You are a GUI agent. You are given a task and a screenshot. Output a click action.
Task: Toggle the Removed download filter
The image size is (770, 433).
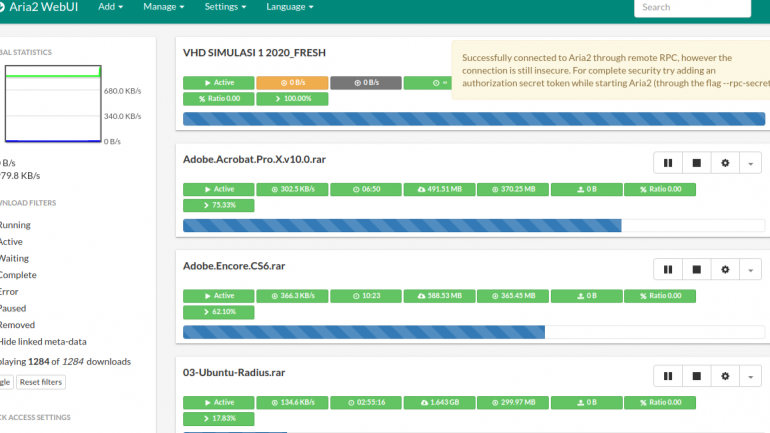click(x=17, y=325)
